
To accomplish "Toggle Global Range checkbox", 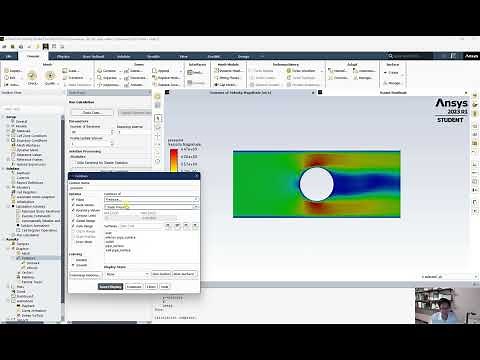I will tap(73, 221).
